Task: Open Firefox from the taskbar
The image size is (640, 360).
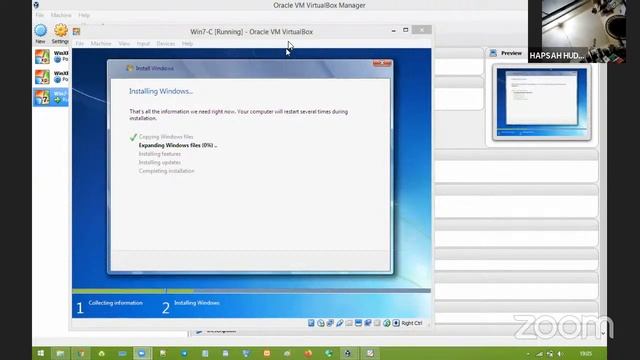Action: click(x=308, y=353)
